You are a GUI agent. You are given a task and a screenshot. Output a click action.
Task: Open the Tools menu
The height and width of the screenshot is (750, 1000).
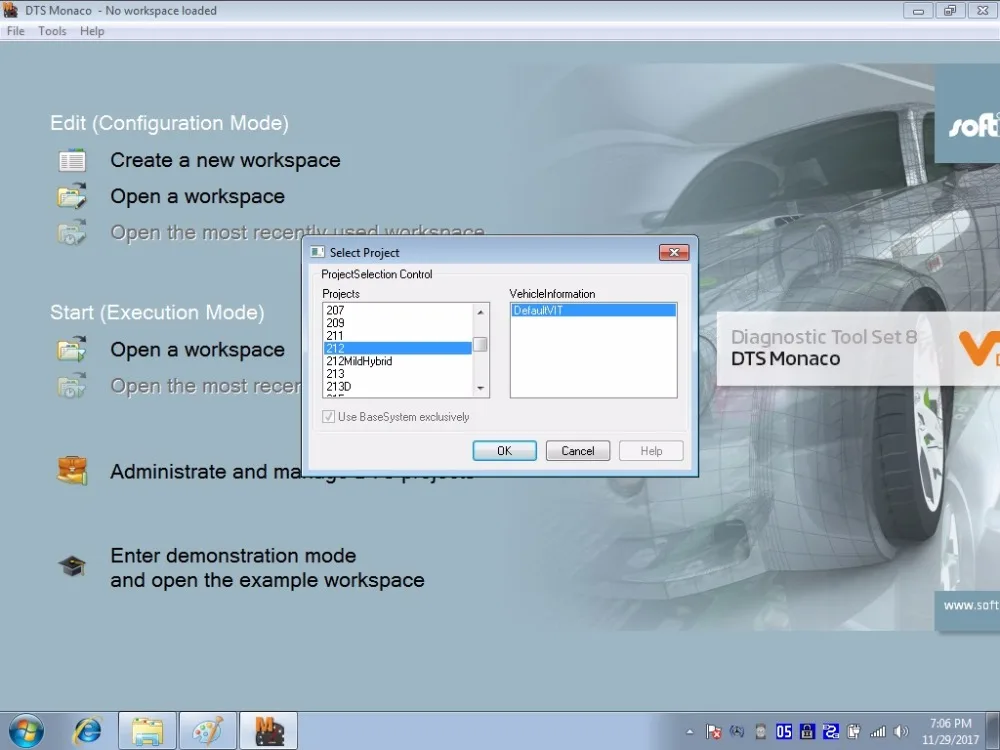52,31
